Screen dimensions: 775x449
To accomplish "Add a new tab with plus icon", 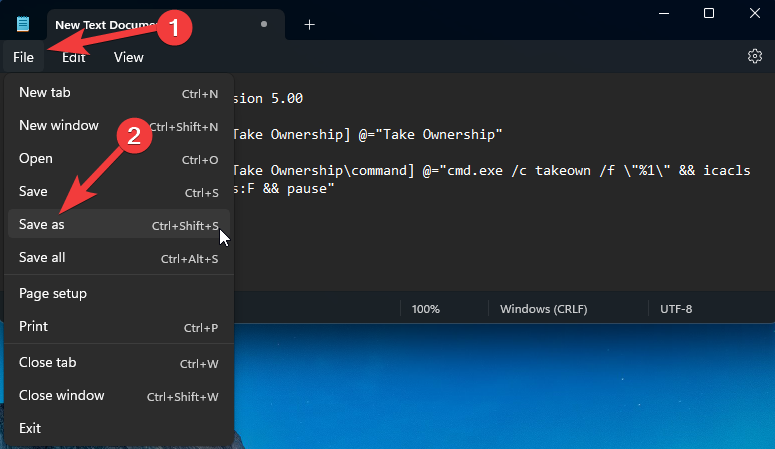I will coord(309,24).
